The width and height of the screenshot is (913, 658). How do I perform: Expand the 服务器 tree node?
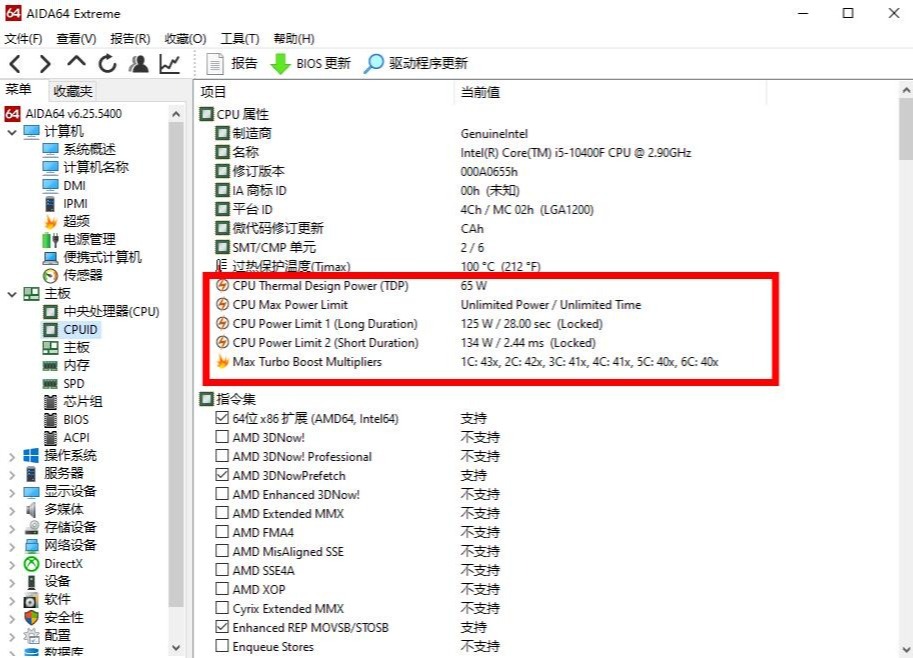(12, 475)
